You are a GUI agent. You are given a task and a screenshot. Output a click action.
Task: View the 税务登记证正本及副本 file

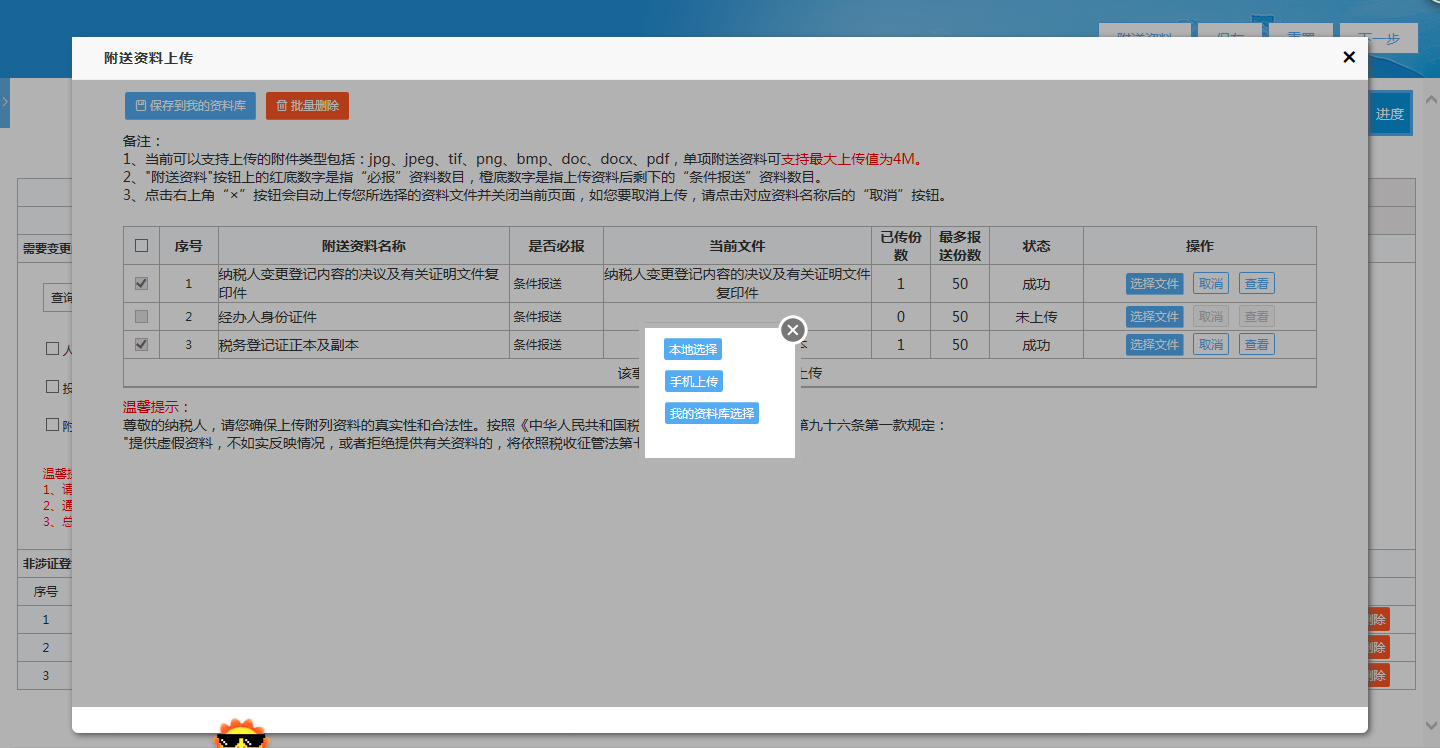pos(1256,345)
